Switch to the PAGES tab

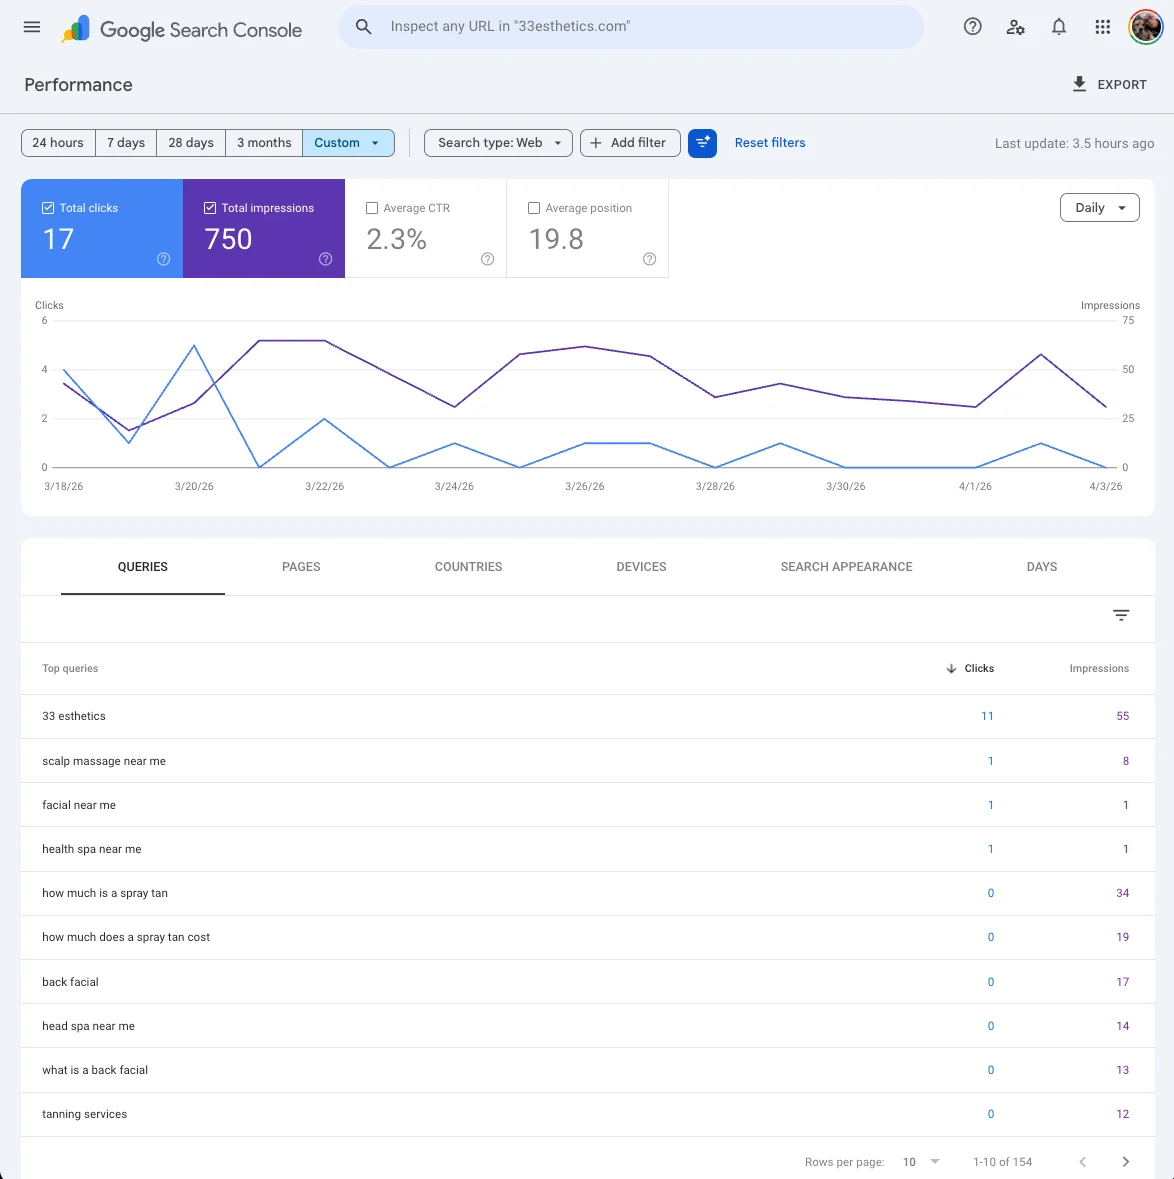pyautogui.click(x=301, y=566)
